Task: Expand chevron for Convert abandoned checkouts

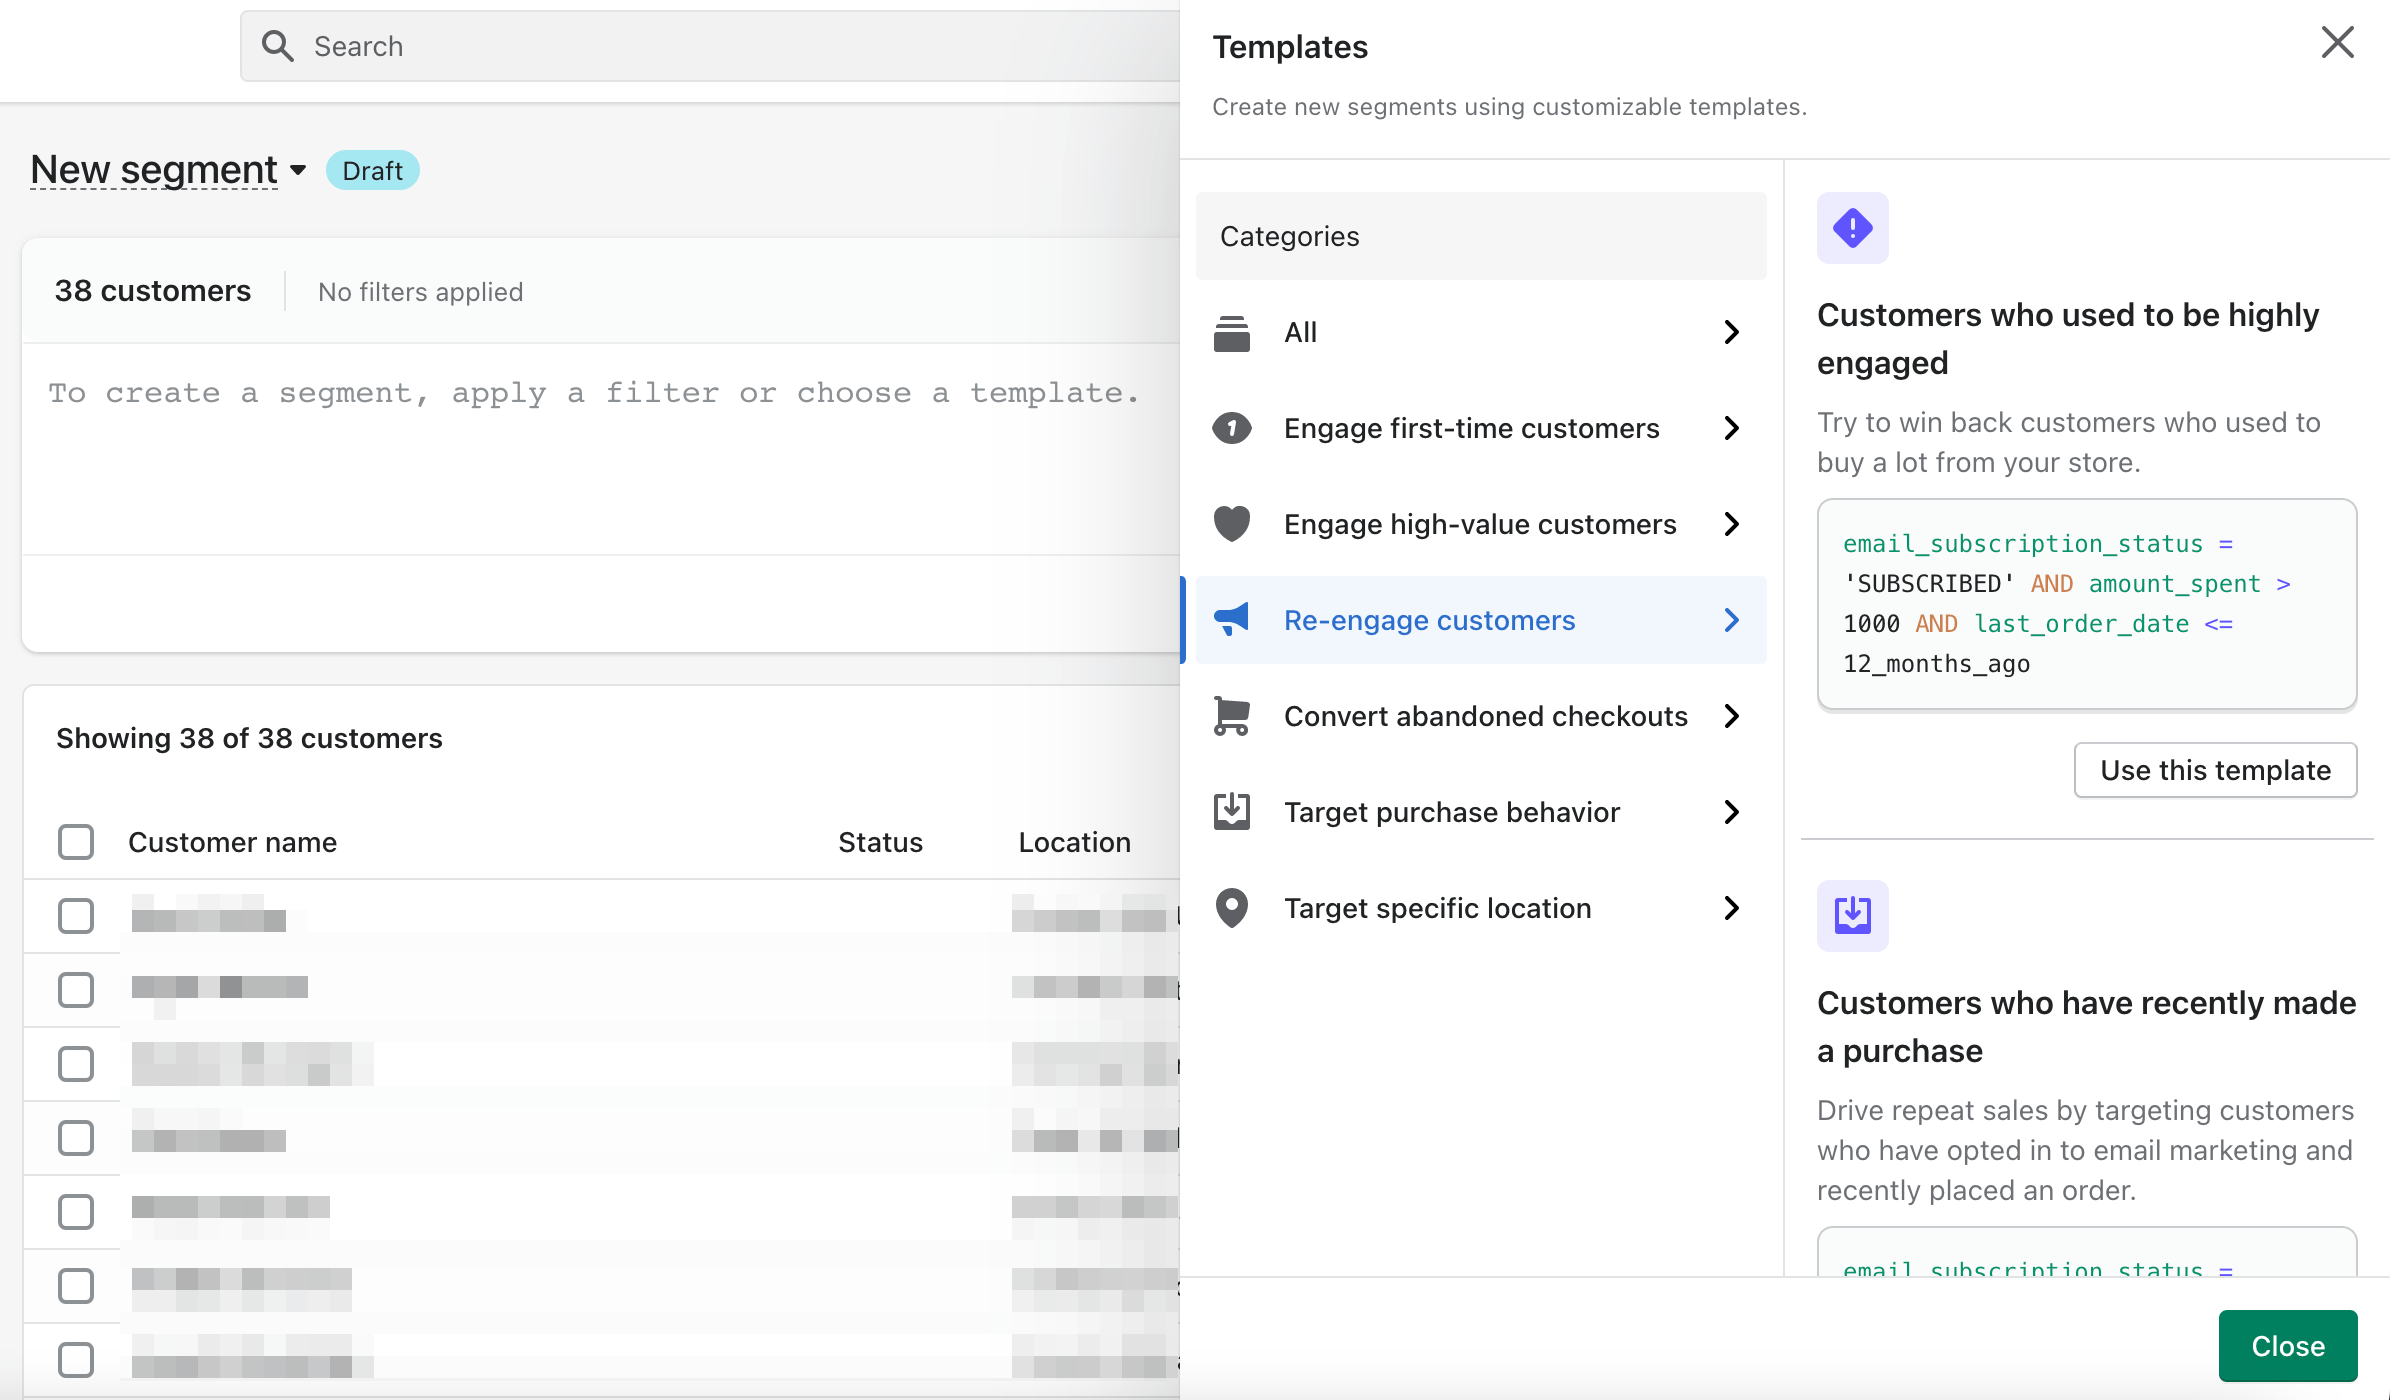Action: coord(1732,716)
